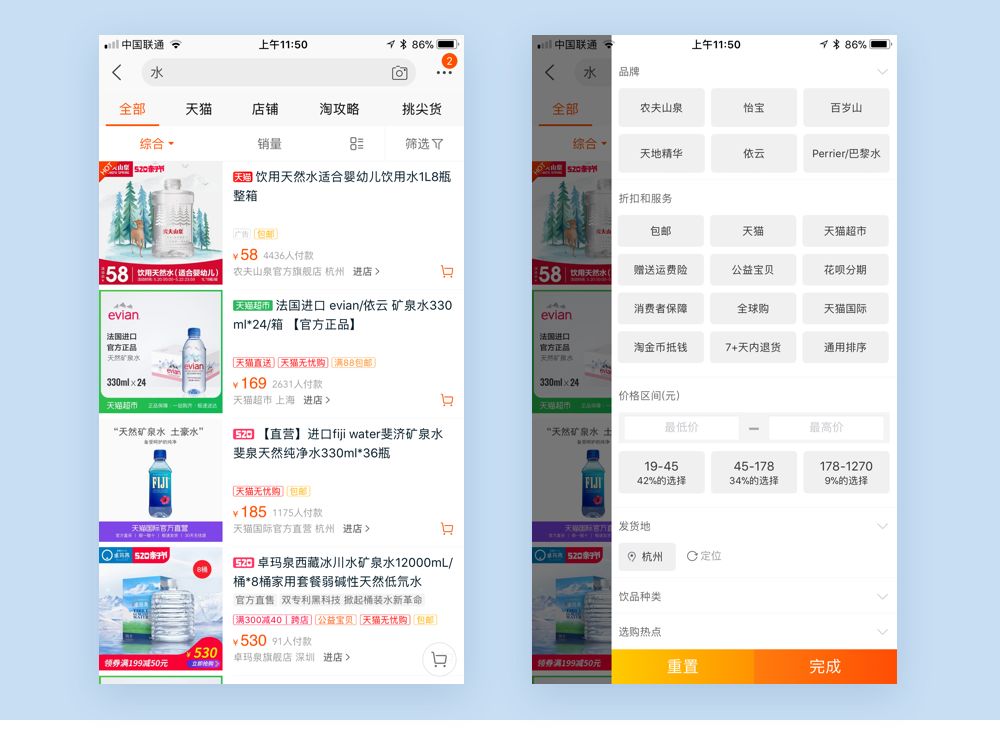
Task: Toggle the Perrier/巴黎水 brand filter
Action: tap(846, 153)
